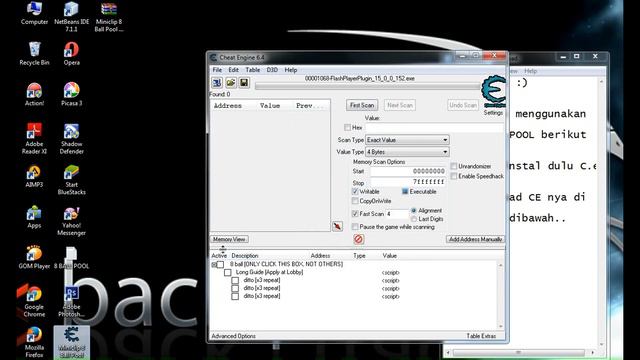Open the Scan Type dropdown
The height and width of the screenshot is (360, 640).
pyautogui.click(x=407, y=140)
